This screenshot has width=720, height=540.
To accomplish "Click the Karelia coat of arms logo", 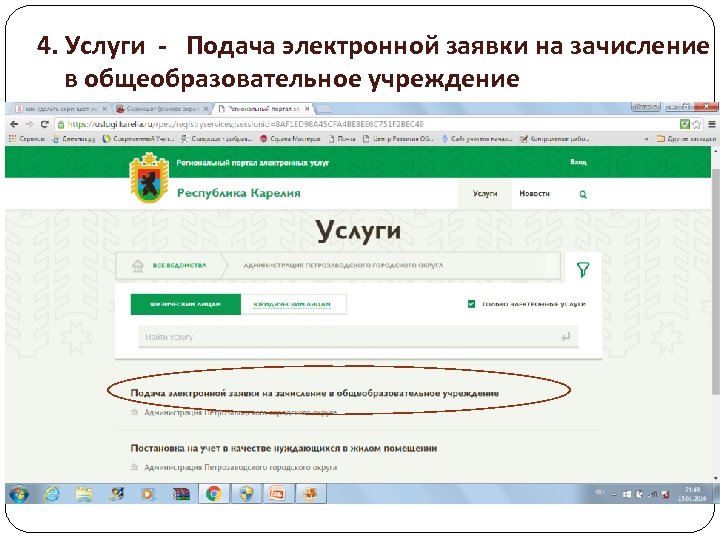I will click(x=148, y=178).
